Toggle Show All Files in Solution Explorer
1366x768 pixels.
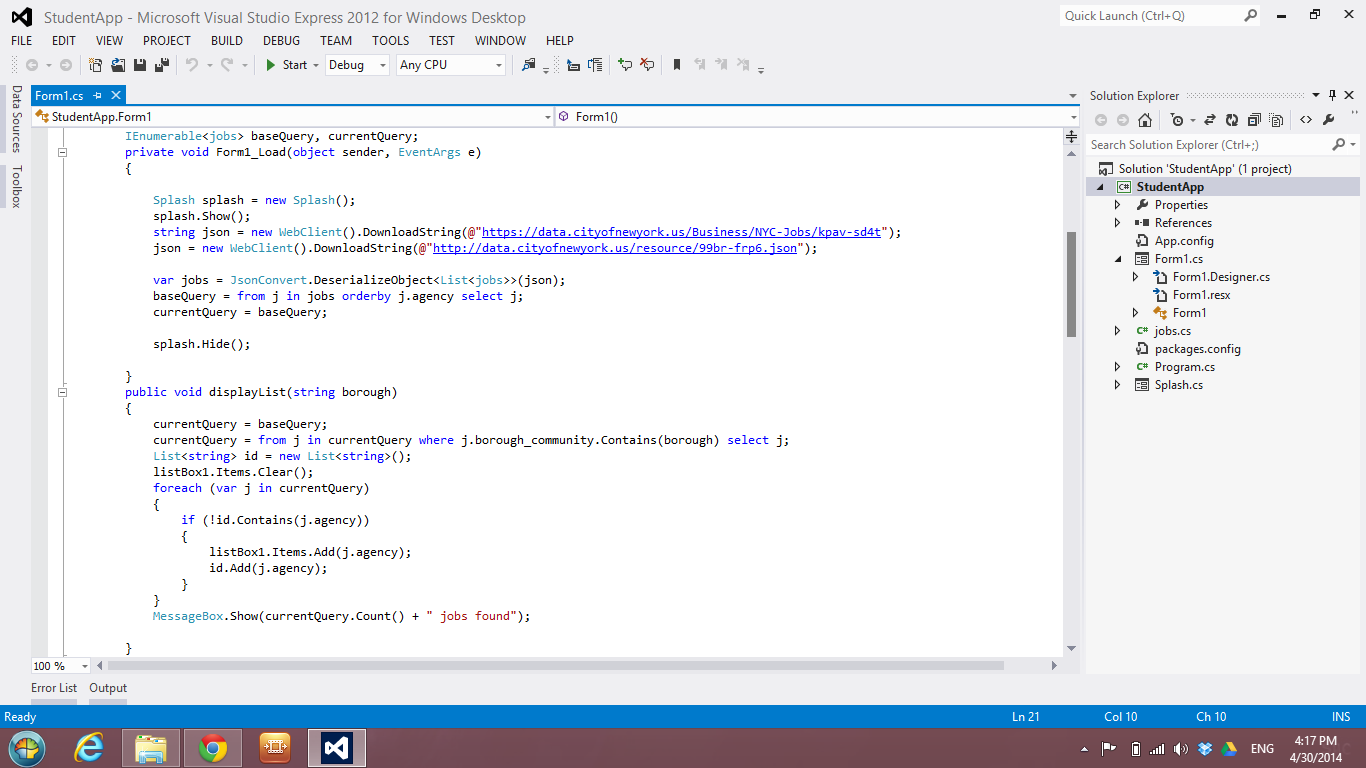[1276, 121]
